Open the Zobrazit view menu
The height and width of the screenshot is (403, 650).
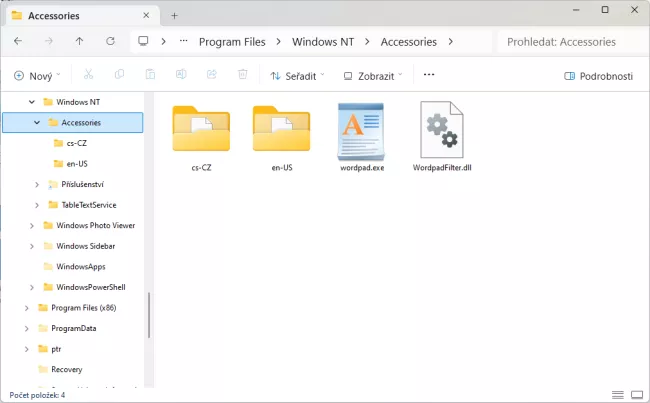(373, 76)
